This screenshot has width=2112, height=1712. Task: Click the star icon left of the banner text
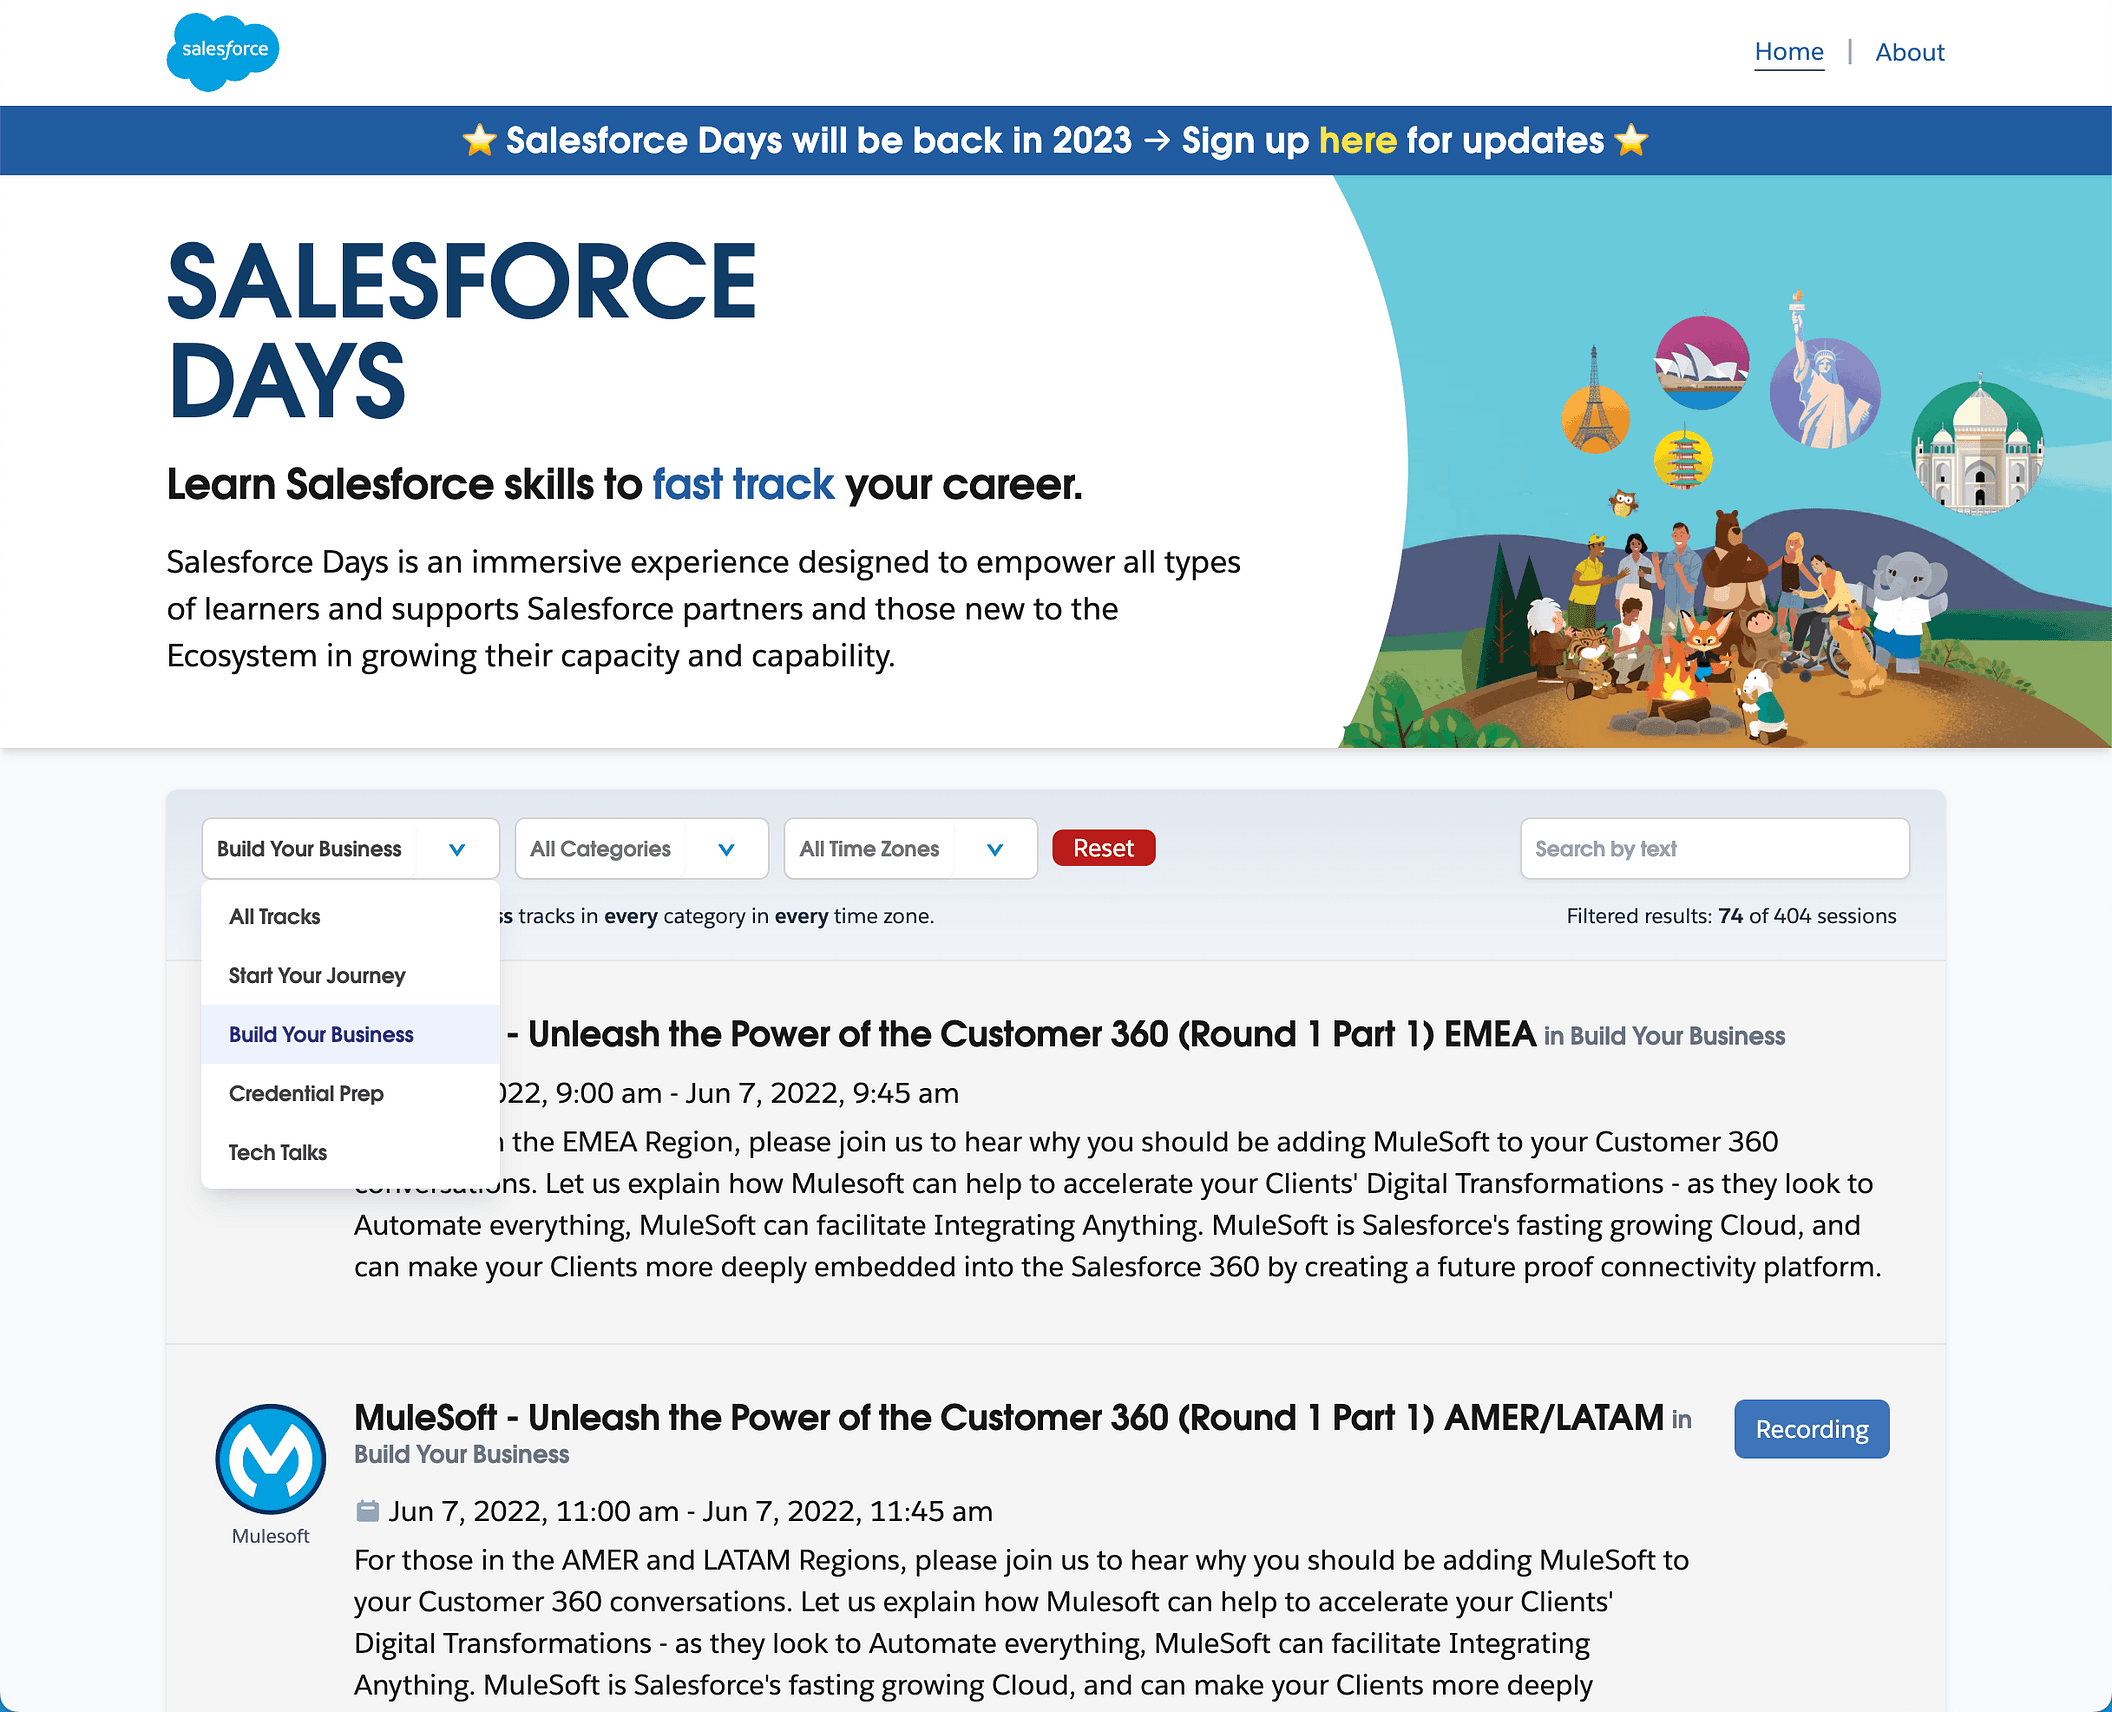point(480,141)
